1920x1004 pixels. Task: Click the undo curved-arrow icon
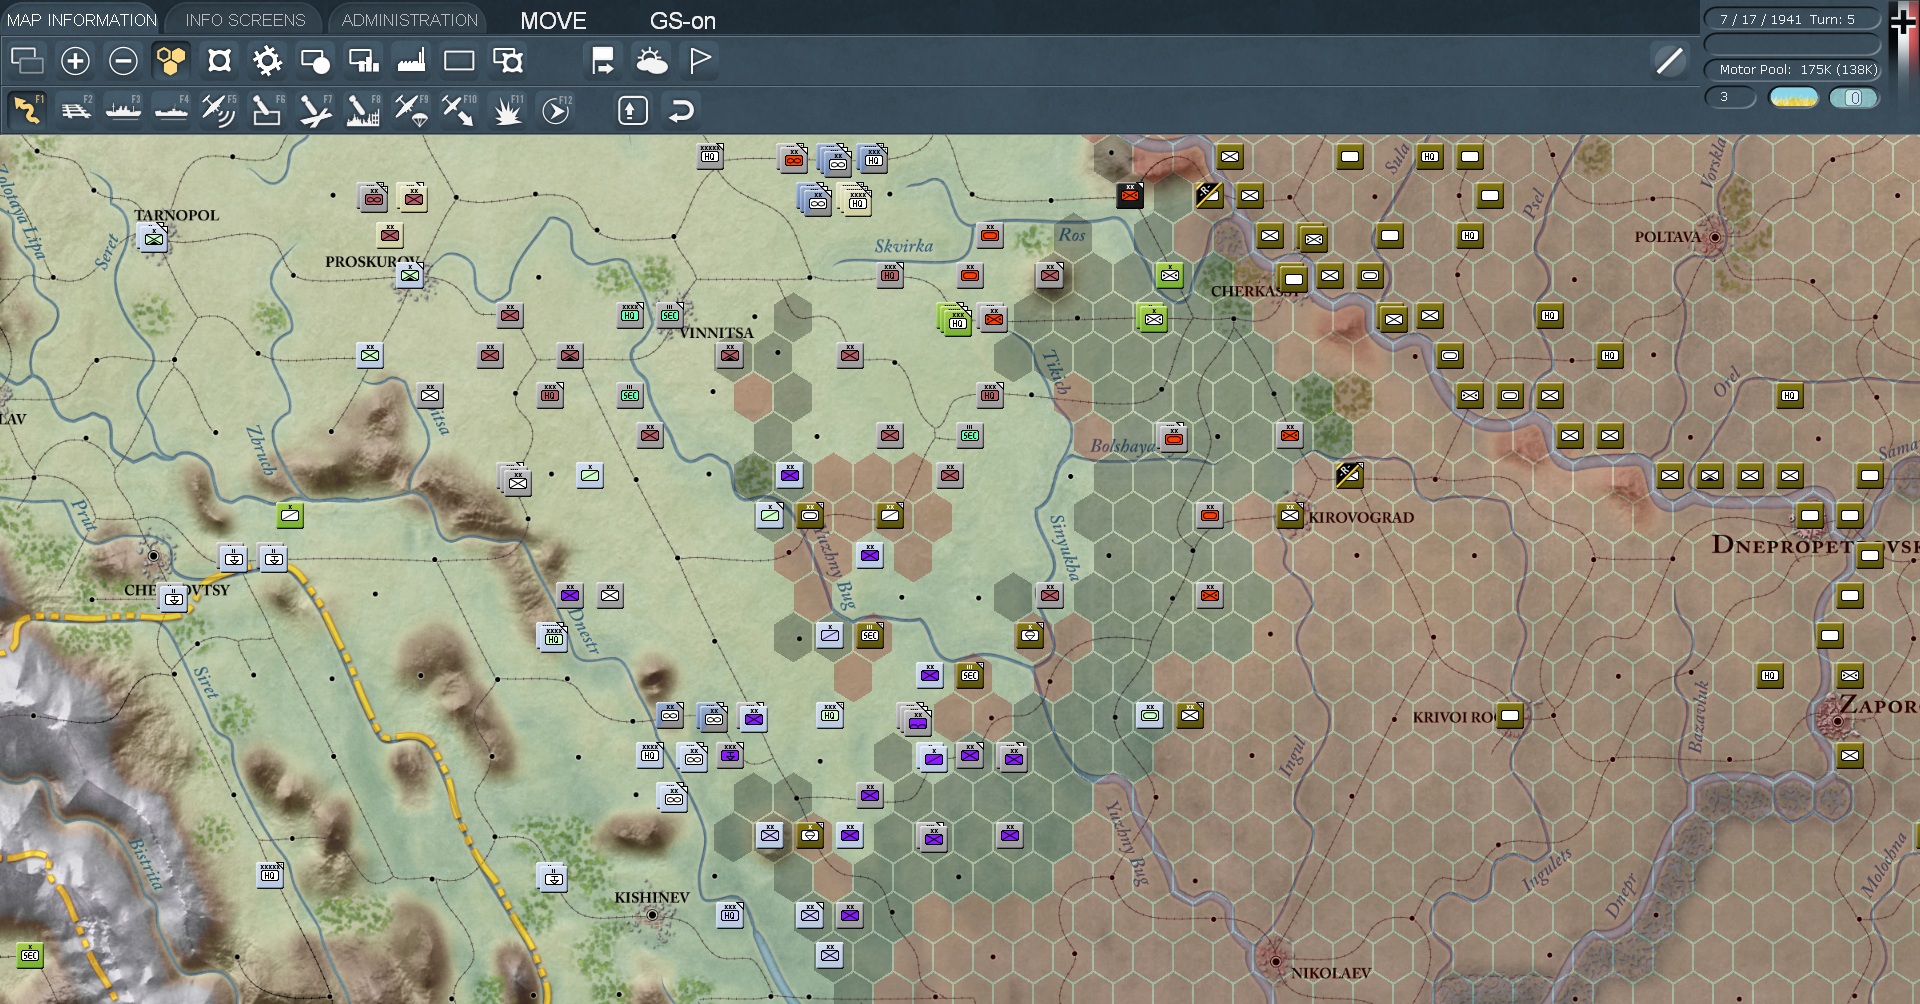681,110
